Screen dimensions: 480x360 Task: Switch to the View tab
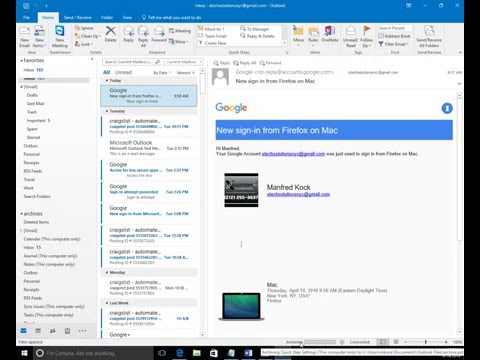click(127, 17)
